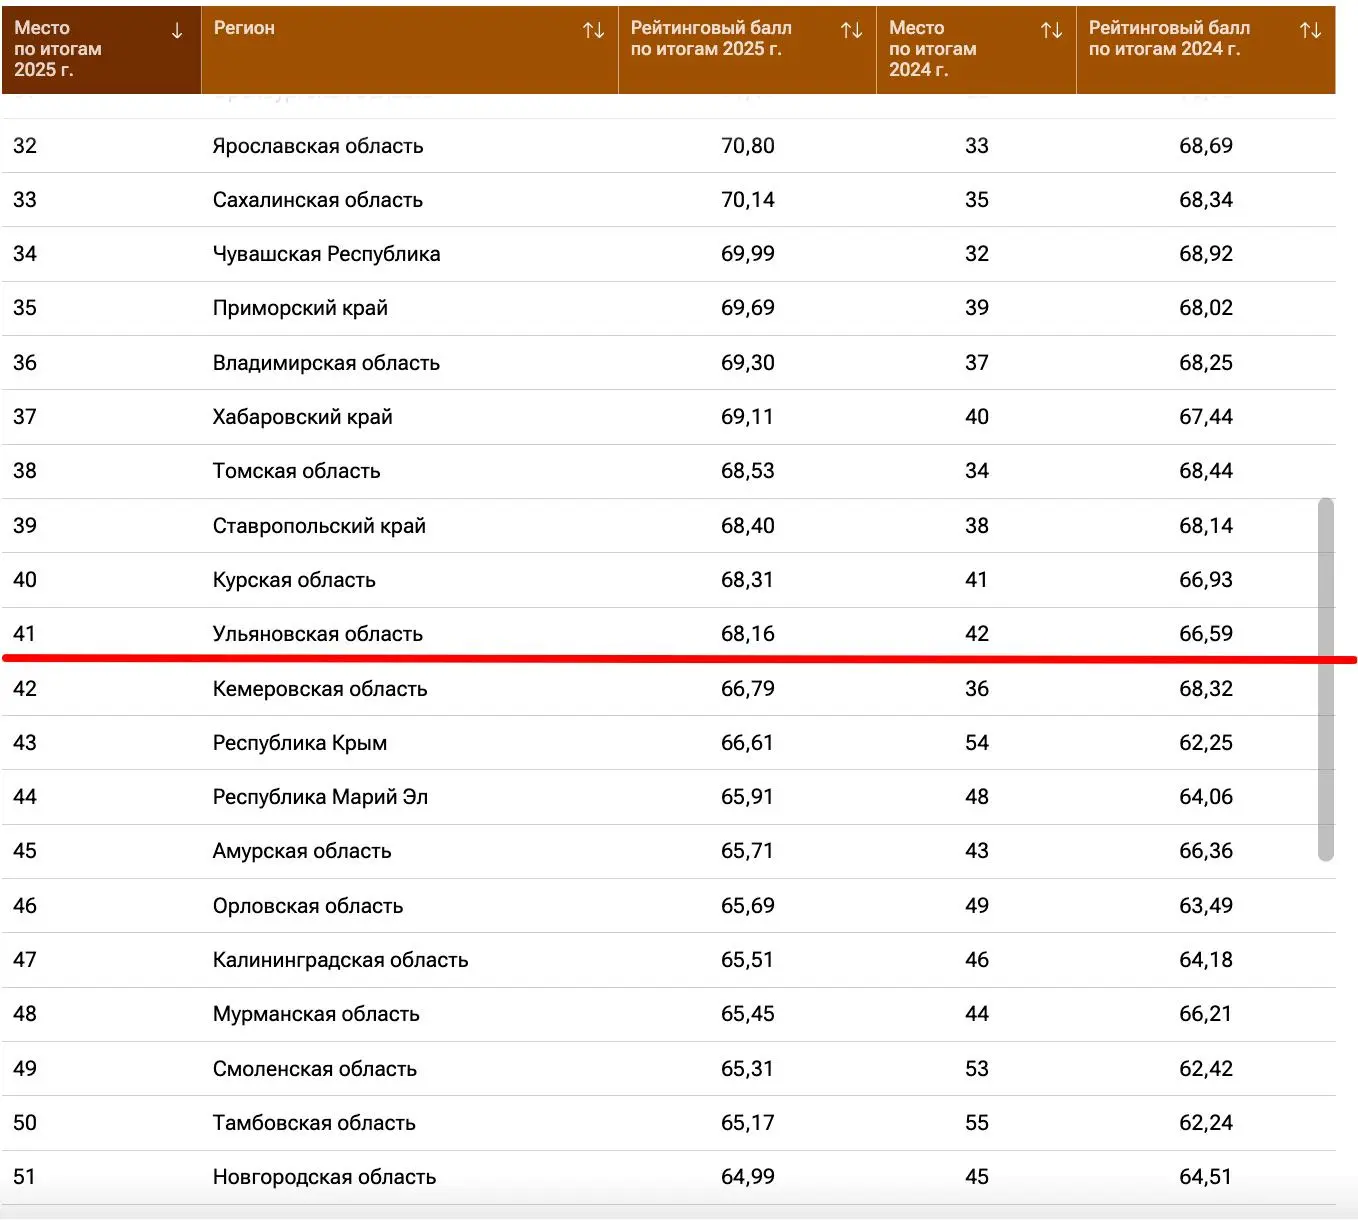This screenshot has width=1358, height=1220.
Task: Click 2024 score value 68,92
Action: [1206, 254]
